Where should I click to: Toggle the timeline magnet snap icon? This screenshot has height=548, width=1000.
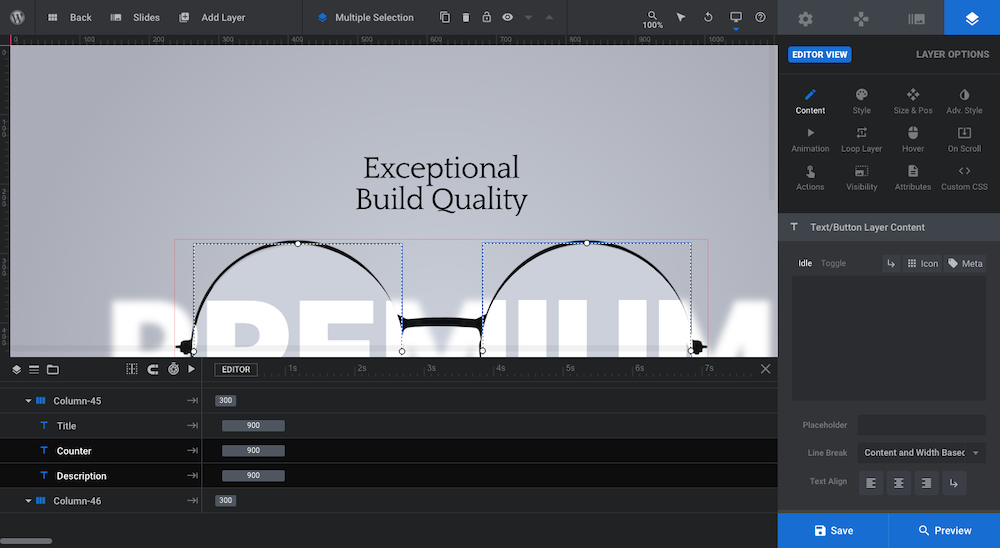pos(153,369)
